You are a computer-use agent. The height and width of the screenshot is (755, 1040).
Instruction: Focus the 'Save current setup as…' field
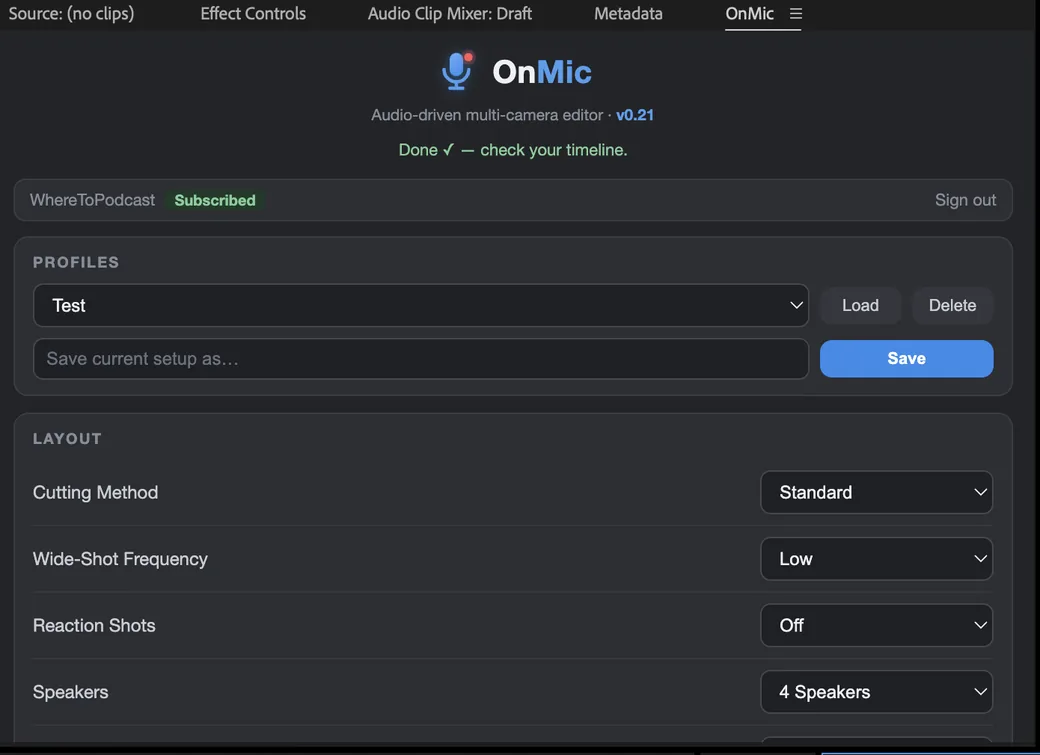(421, 359)
